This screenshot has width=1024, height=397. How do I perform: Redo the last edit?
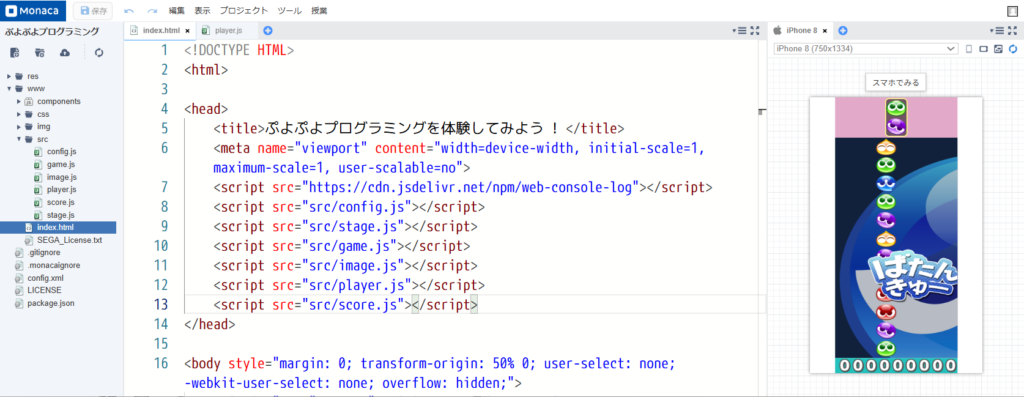(152, 10)
